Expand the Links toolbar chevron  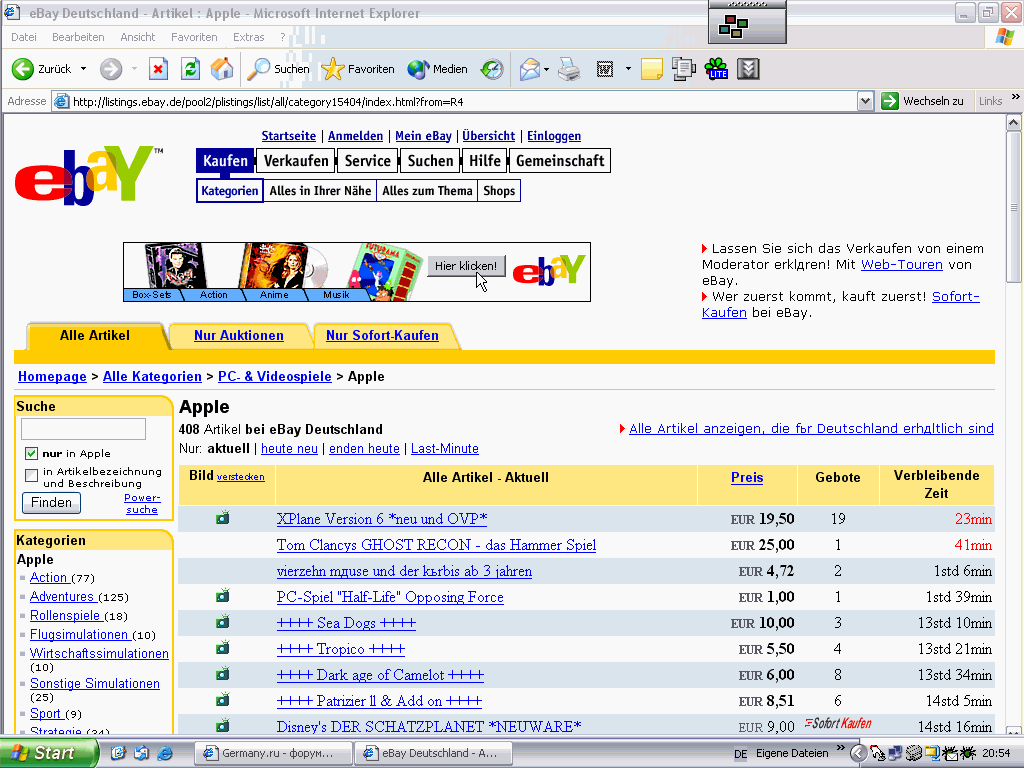tap(1016, 97)
